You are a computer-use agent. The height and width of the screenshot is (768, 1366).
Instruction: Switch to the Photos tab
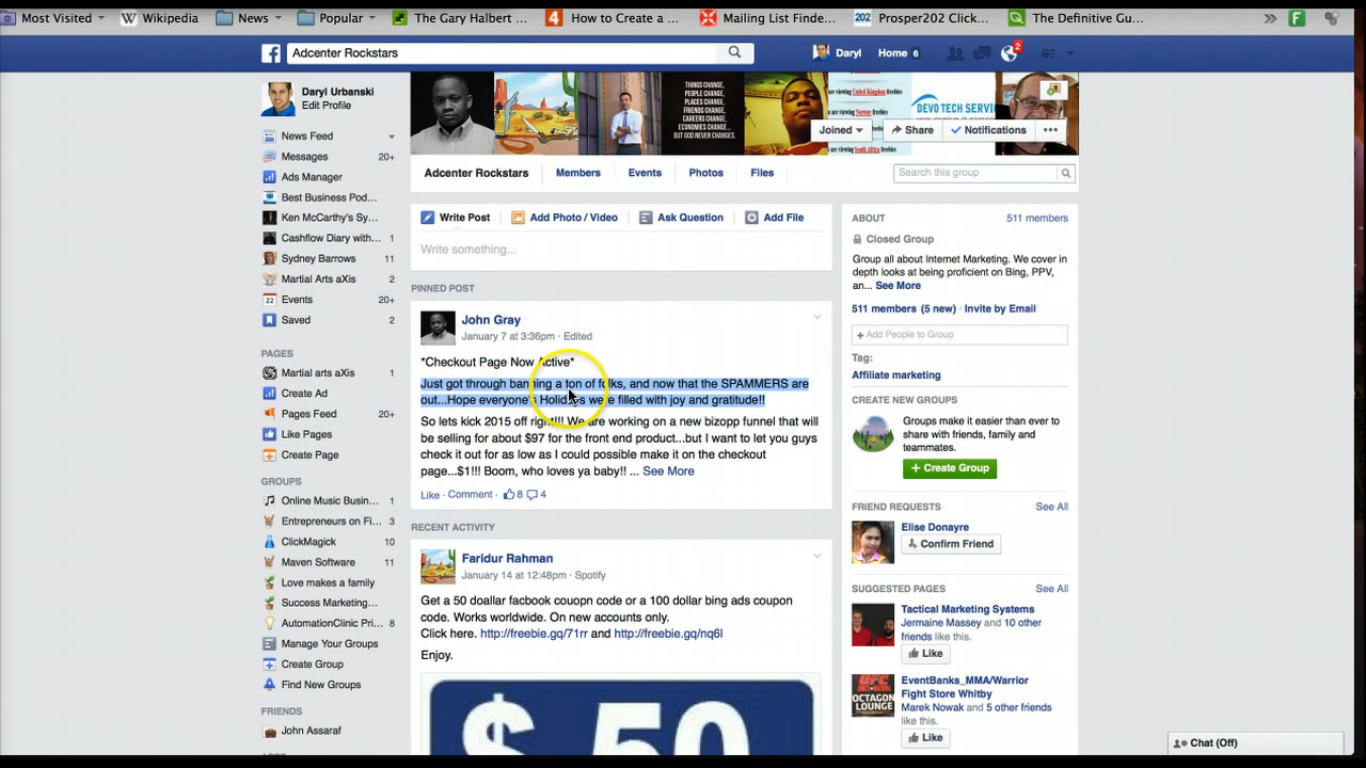[x=706, y=173]
